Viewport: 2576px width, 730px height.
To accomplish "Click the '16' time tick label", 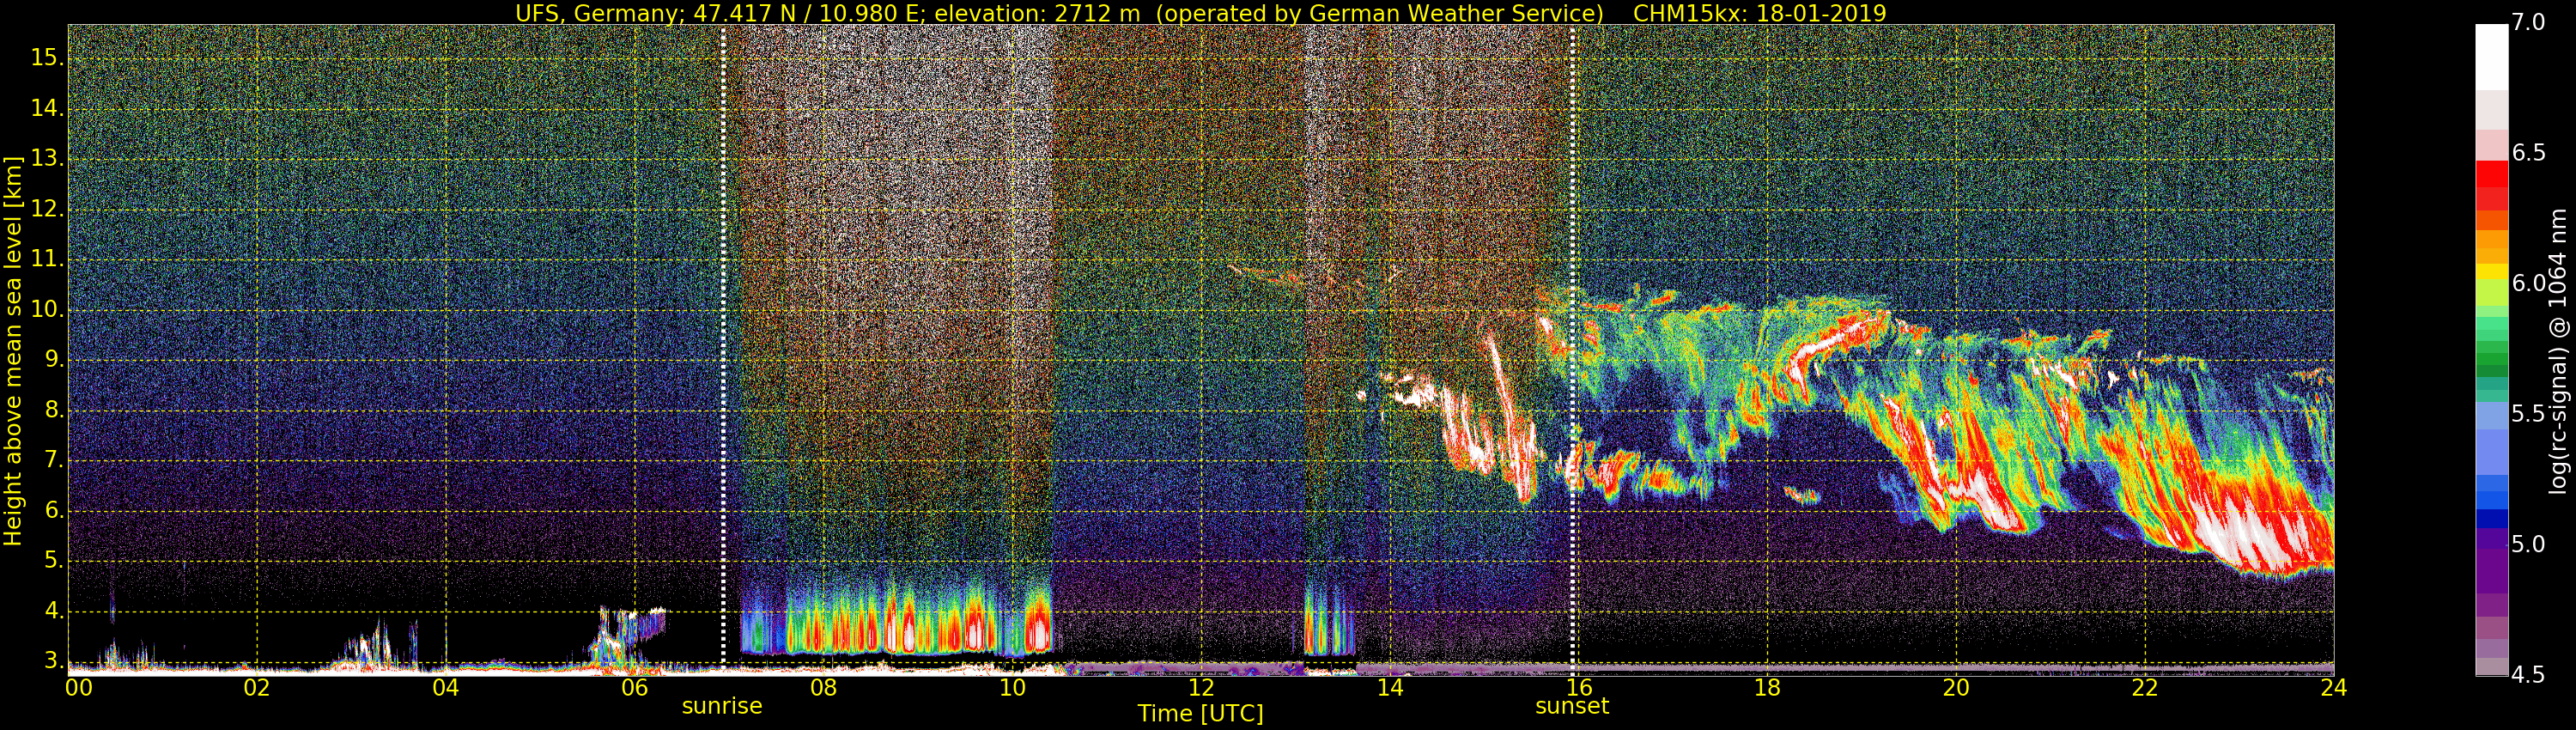I will (1579, 688).
